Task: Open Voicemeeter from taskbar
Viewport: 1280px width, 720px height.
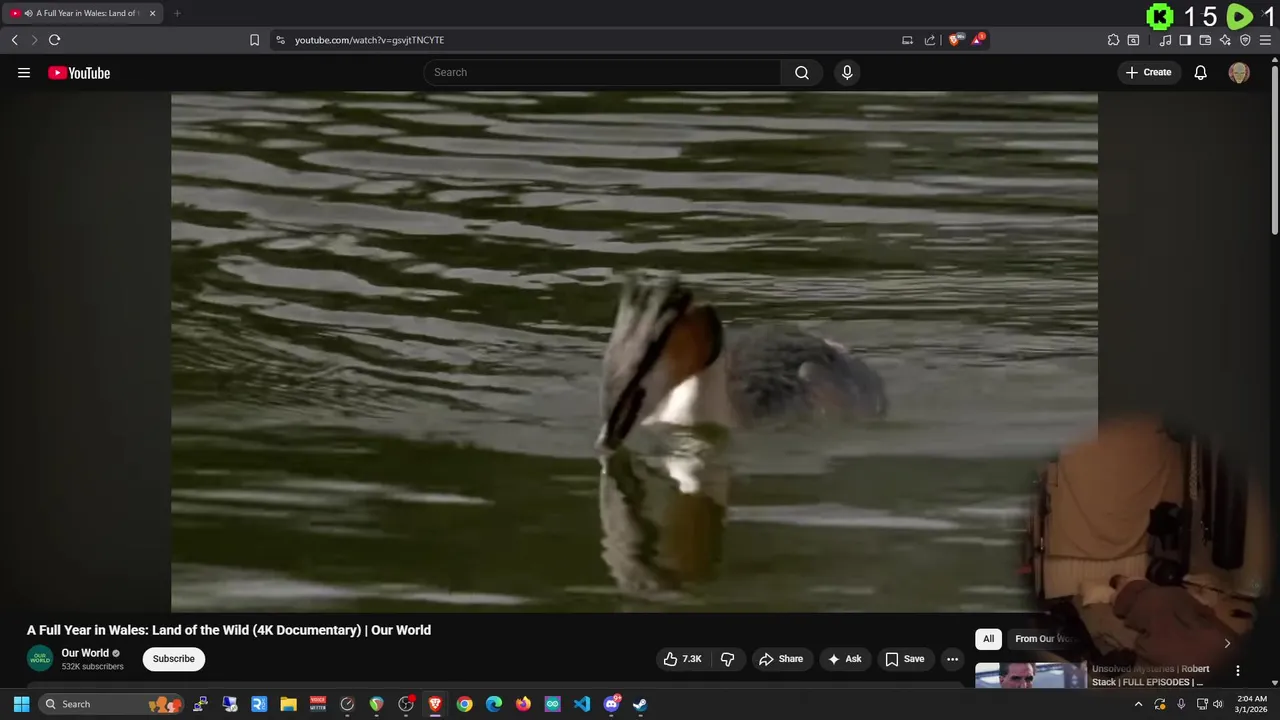Action: (x=318, y=704)
